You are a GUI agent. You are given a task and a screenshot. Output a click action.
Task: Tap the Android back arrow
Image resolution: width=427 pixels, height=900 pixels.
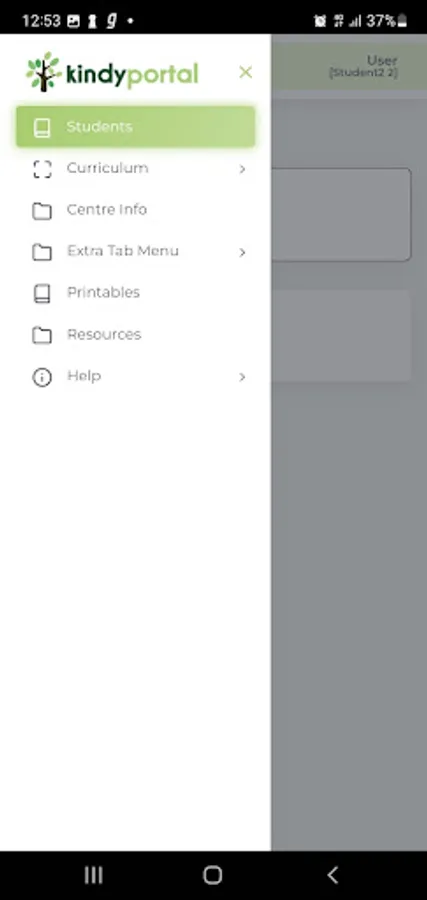pos(332,875)
